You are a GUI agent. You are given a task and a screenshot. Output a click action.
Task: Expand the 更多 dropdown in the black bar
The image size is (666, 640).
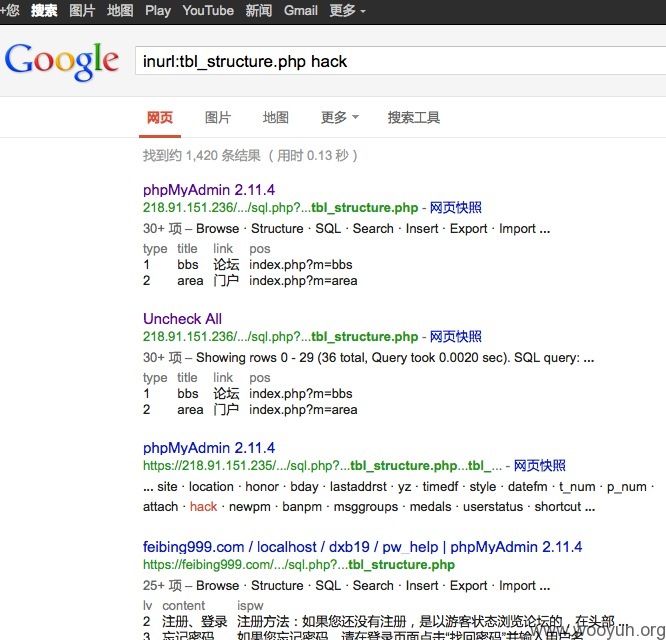tap(347, 10)
